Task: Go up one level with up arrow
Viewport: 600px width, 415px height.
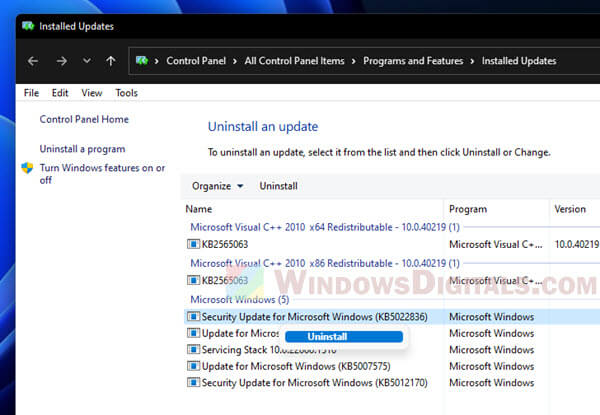Action: coord(111,61)
